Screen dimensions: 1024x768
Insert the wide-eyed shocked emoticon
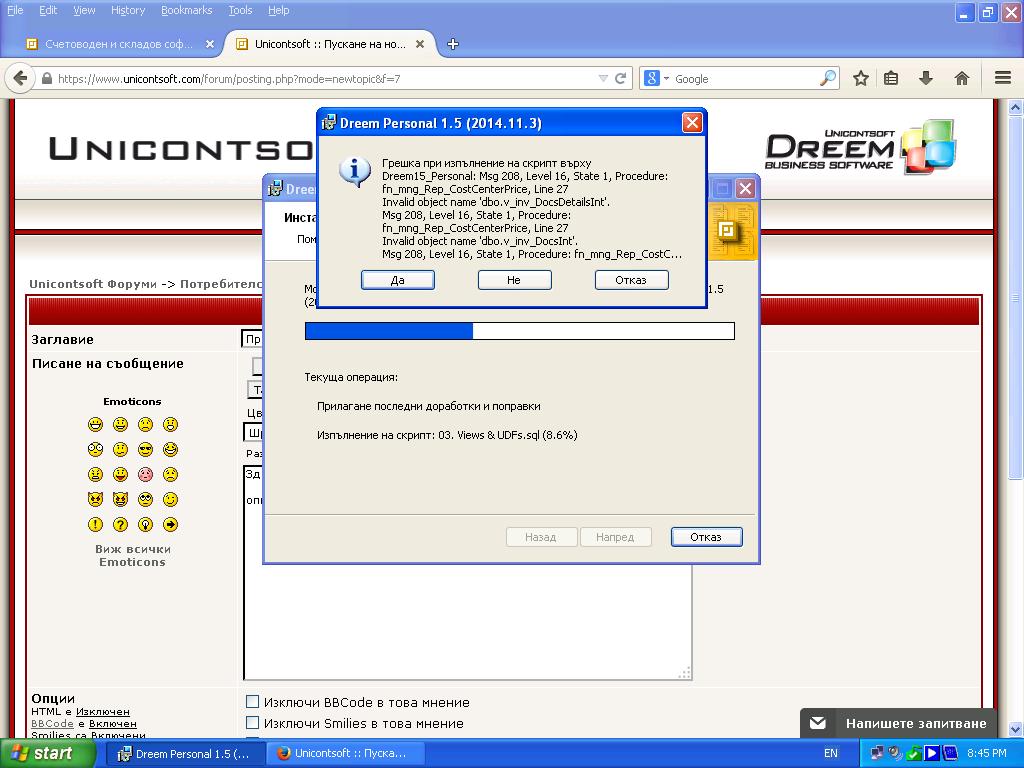coord(95,449)
